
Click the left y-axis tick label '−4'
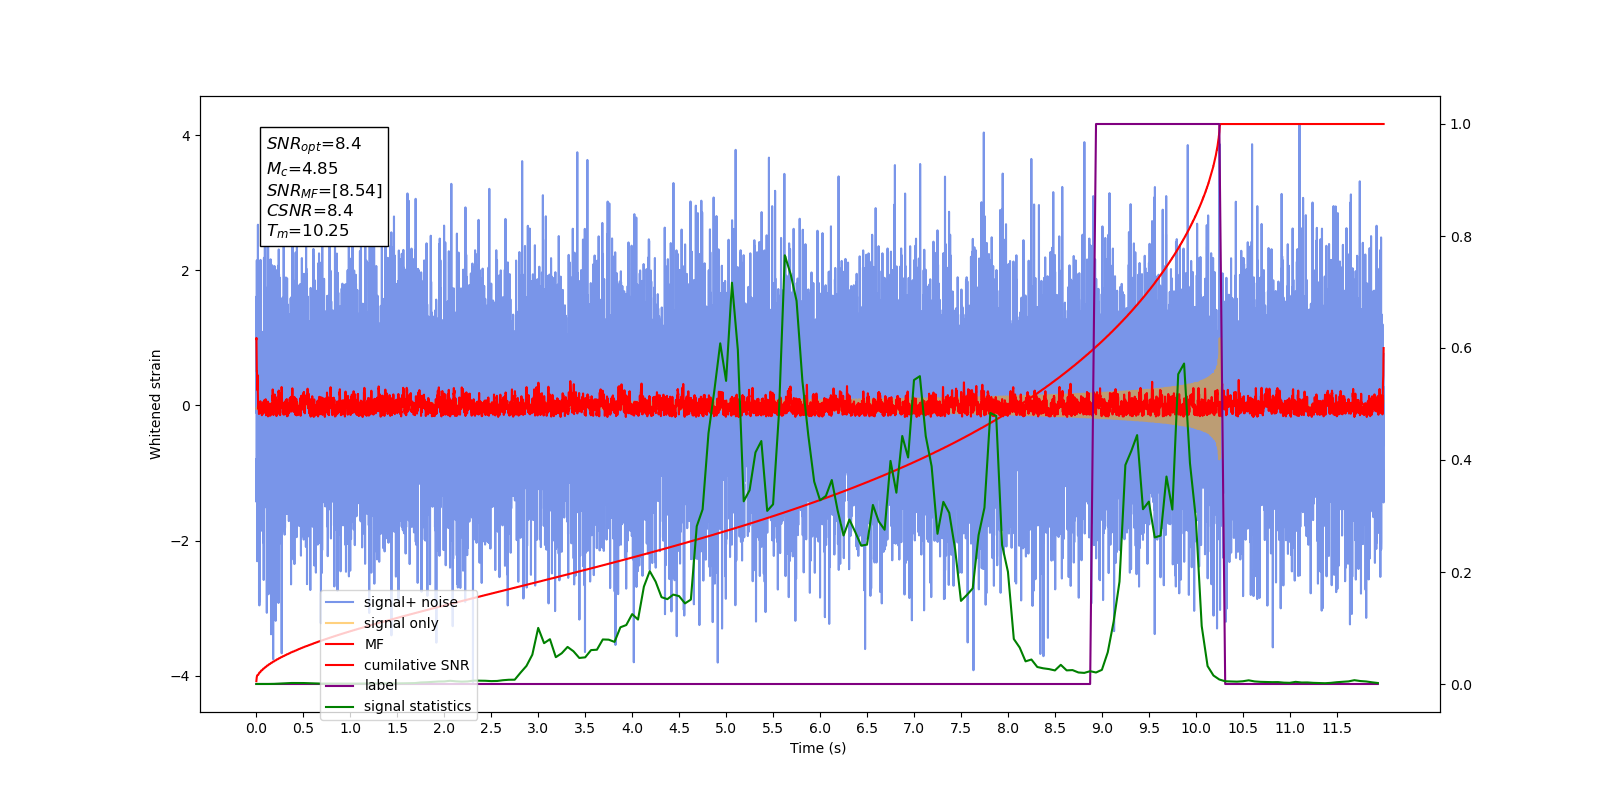180,676
